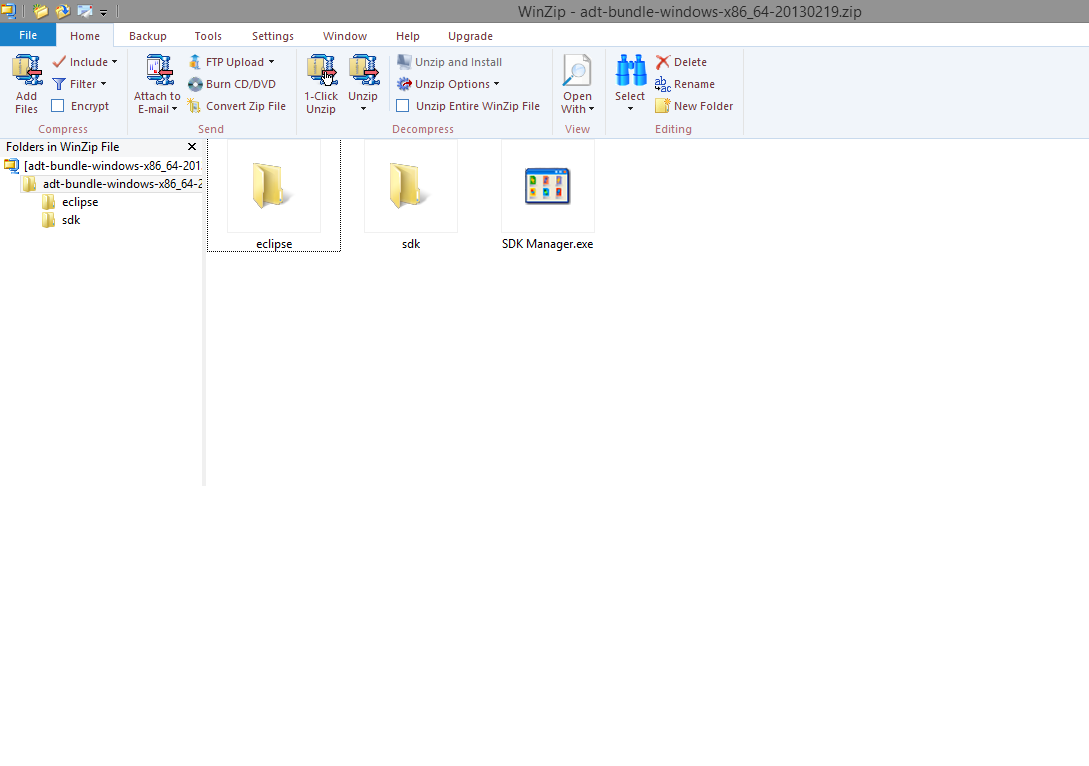The width and height of the screenshot is (1089, 766).
Task: Switch to the Settings ribbon tab
Action: tap(273, 36)
